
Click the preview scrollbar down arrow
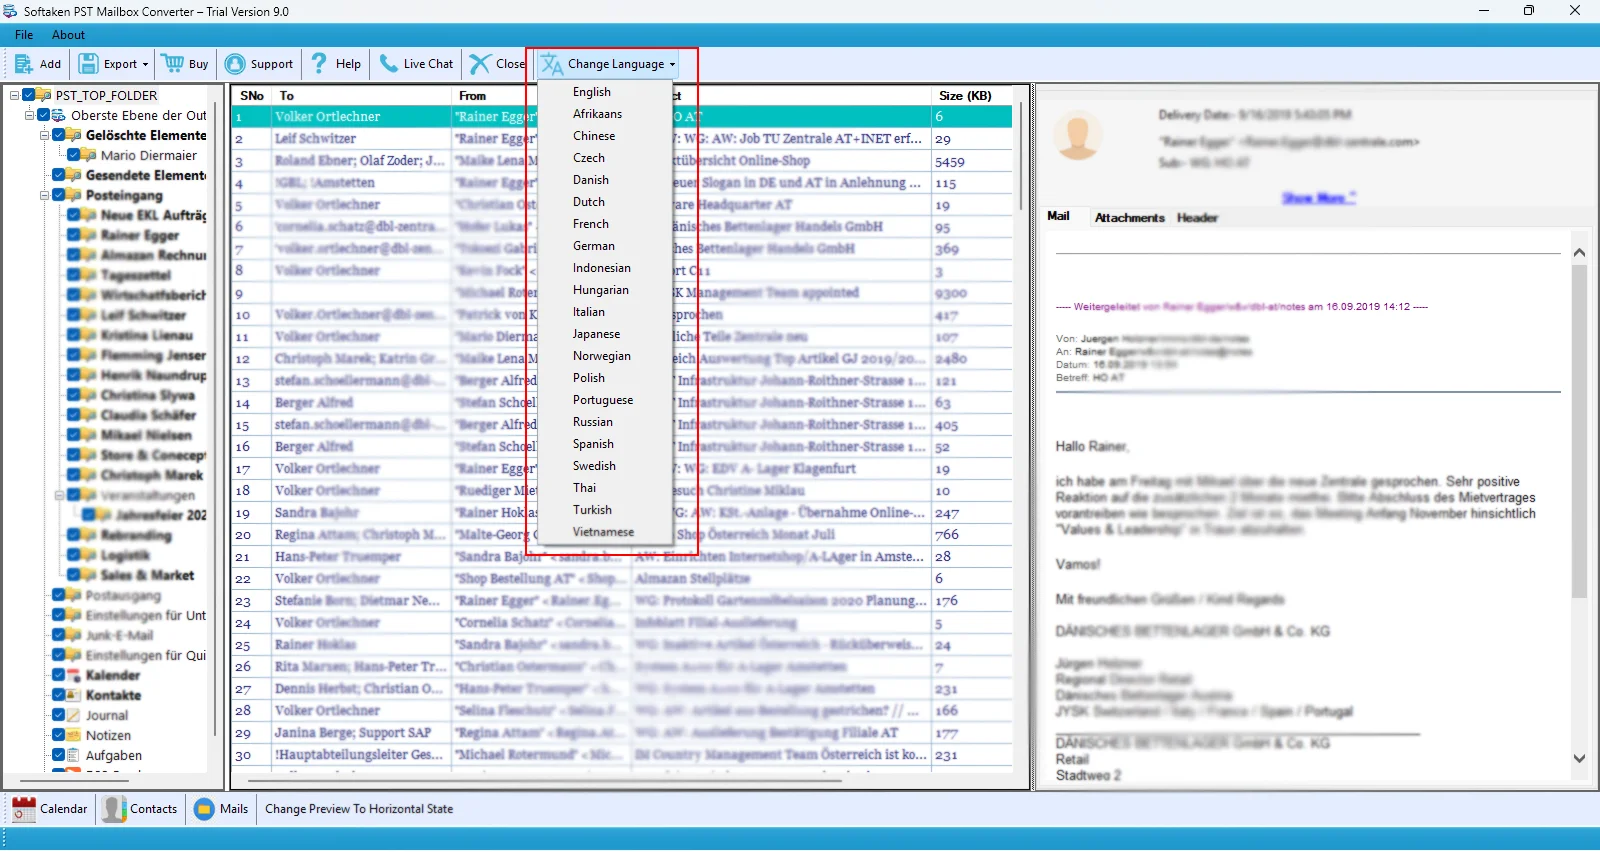(1579, 759)
